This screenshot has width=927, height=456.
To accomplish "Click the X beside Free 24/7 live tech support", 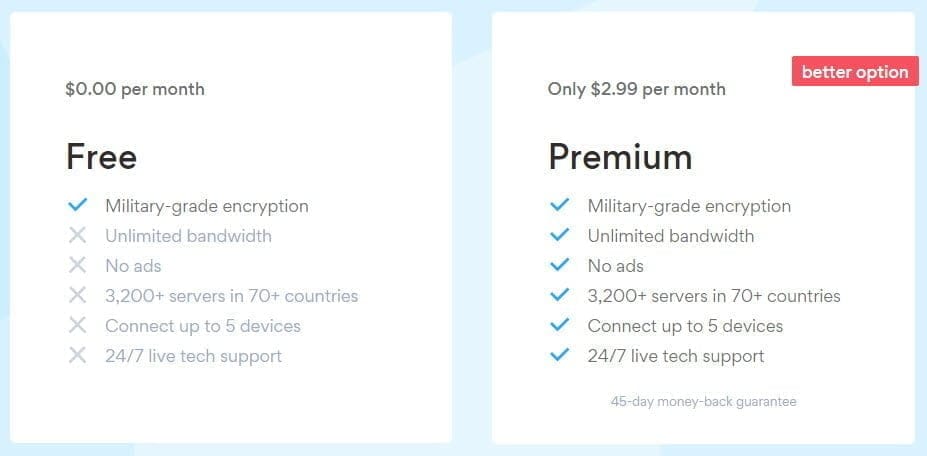I will pos(78,356).
